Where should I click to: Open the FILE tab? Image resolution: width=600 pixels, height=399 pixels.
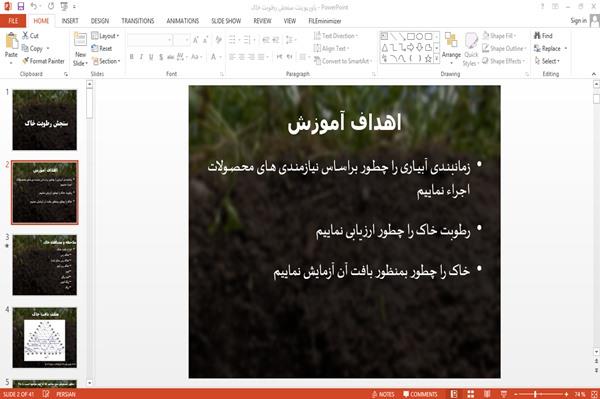[x=13, y=21]
